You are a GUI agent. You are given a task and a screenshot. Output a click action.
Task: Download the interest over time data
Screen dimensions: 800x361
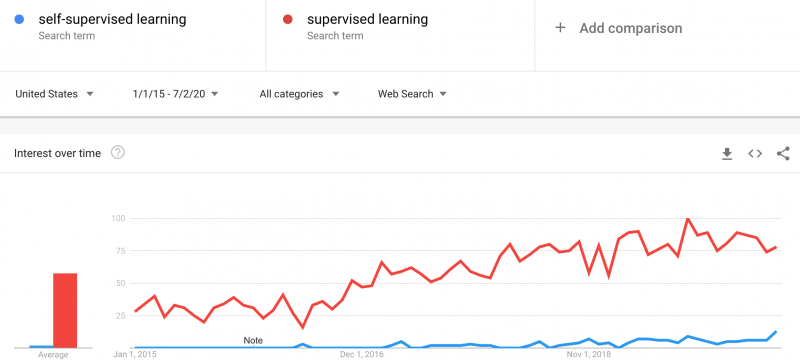click(727, 153)
